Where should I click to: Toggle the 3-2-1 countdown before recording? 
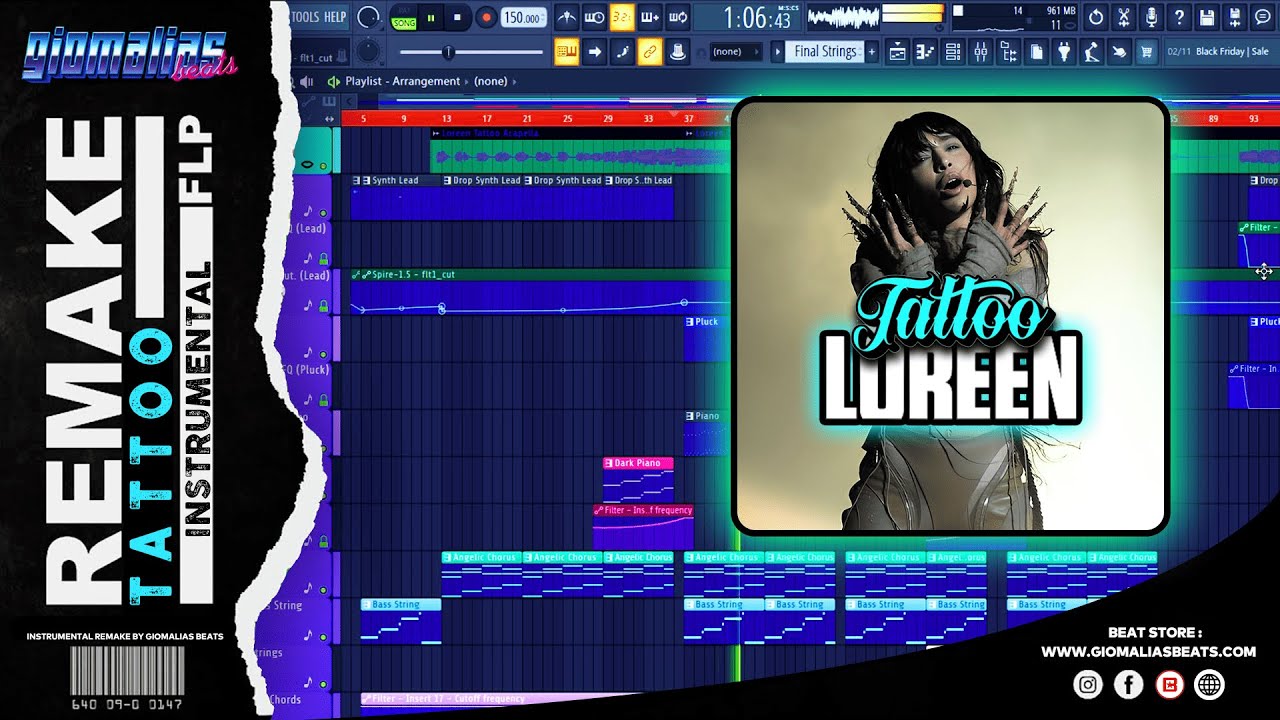tap(622, 17)
